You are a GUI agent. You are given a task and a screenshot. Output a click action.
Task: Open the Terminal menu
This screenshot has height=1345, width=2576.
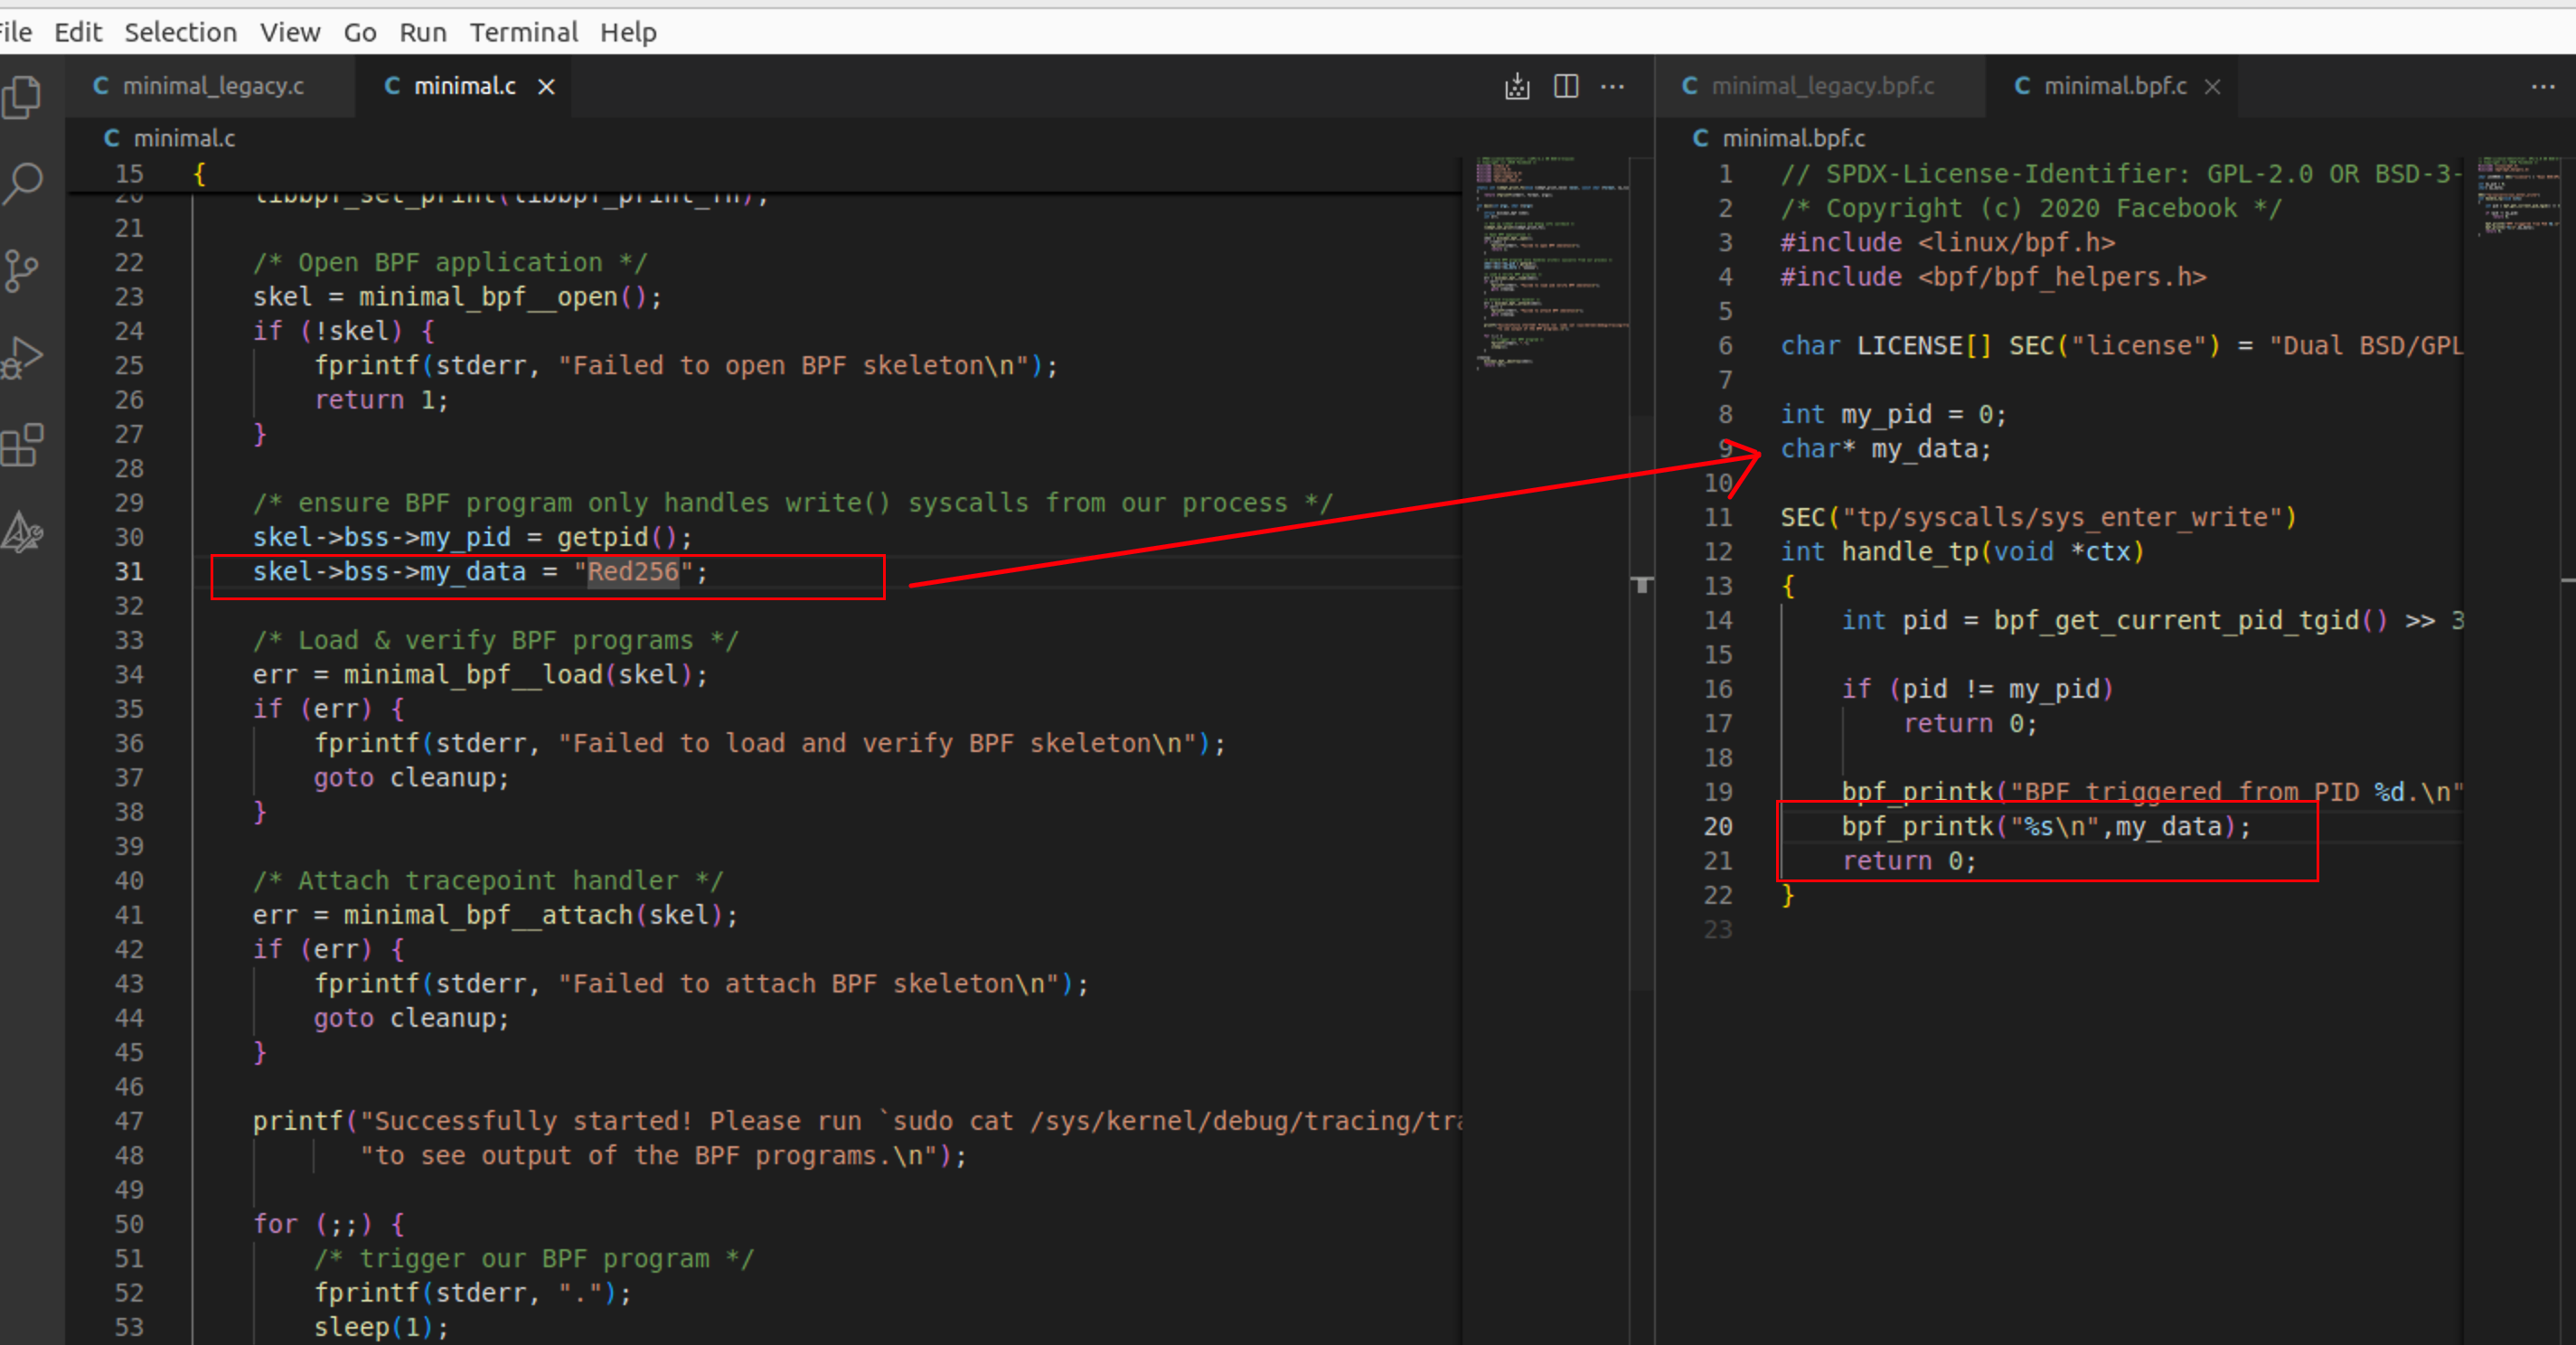pos(524,32)
